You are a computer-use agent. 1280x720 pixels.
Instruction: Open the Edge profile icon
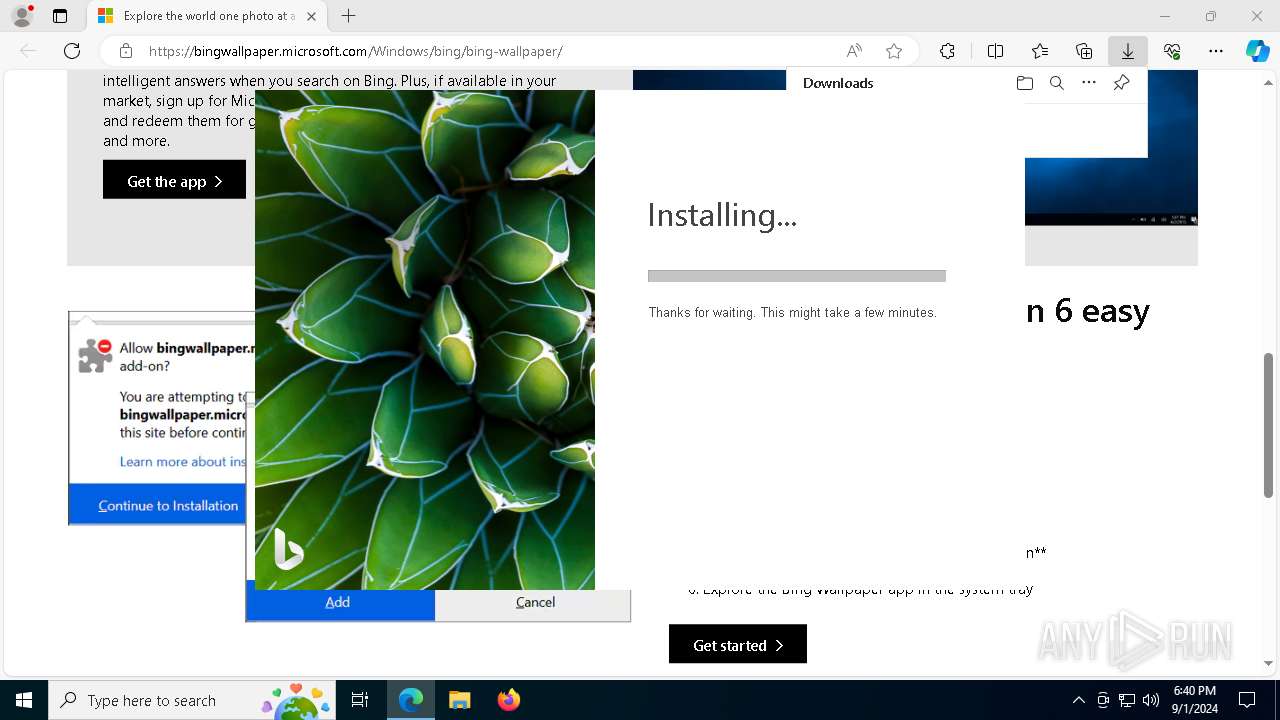tap(21, 16)
